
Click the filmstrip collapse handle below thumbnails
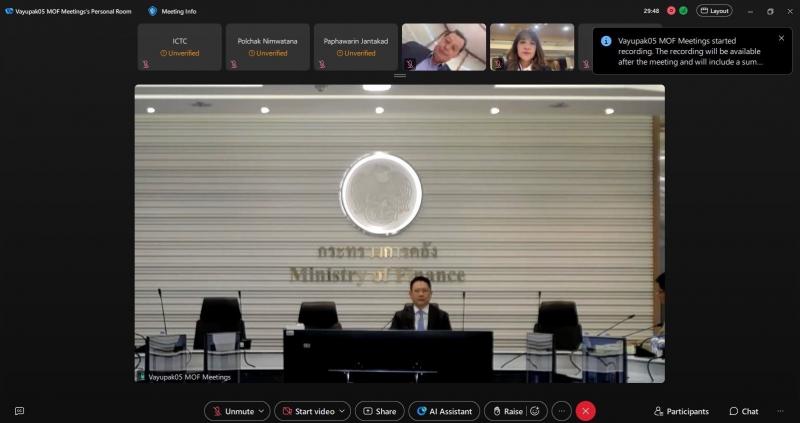400,76
